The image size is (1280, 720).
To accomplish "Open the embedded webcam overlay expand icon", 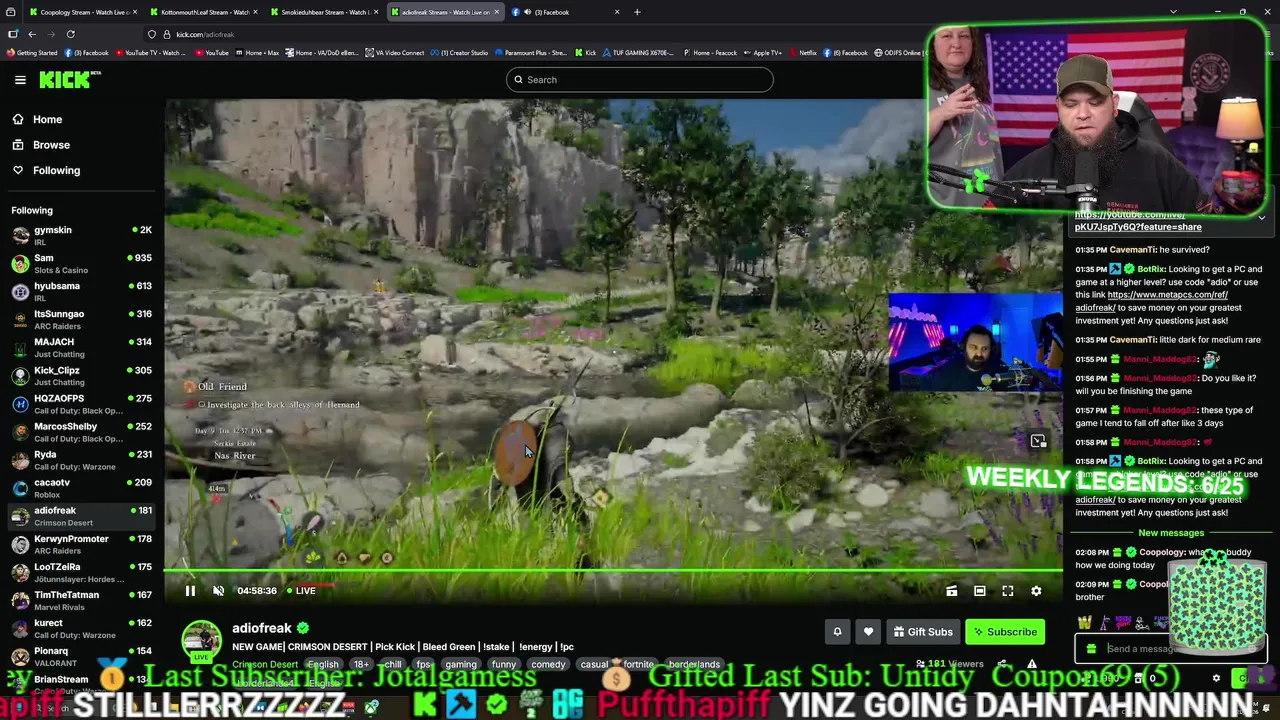I will [1038, 441].
